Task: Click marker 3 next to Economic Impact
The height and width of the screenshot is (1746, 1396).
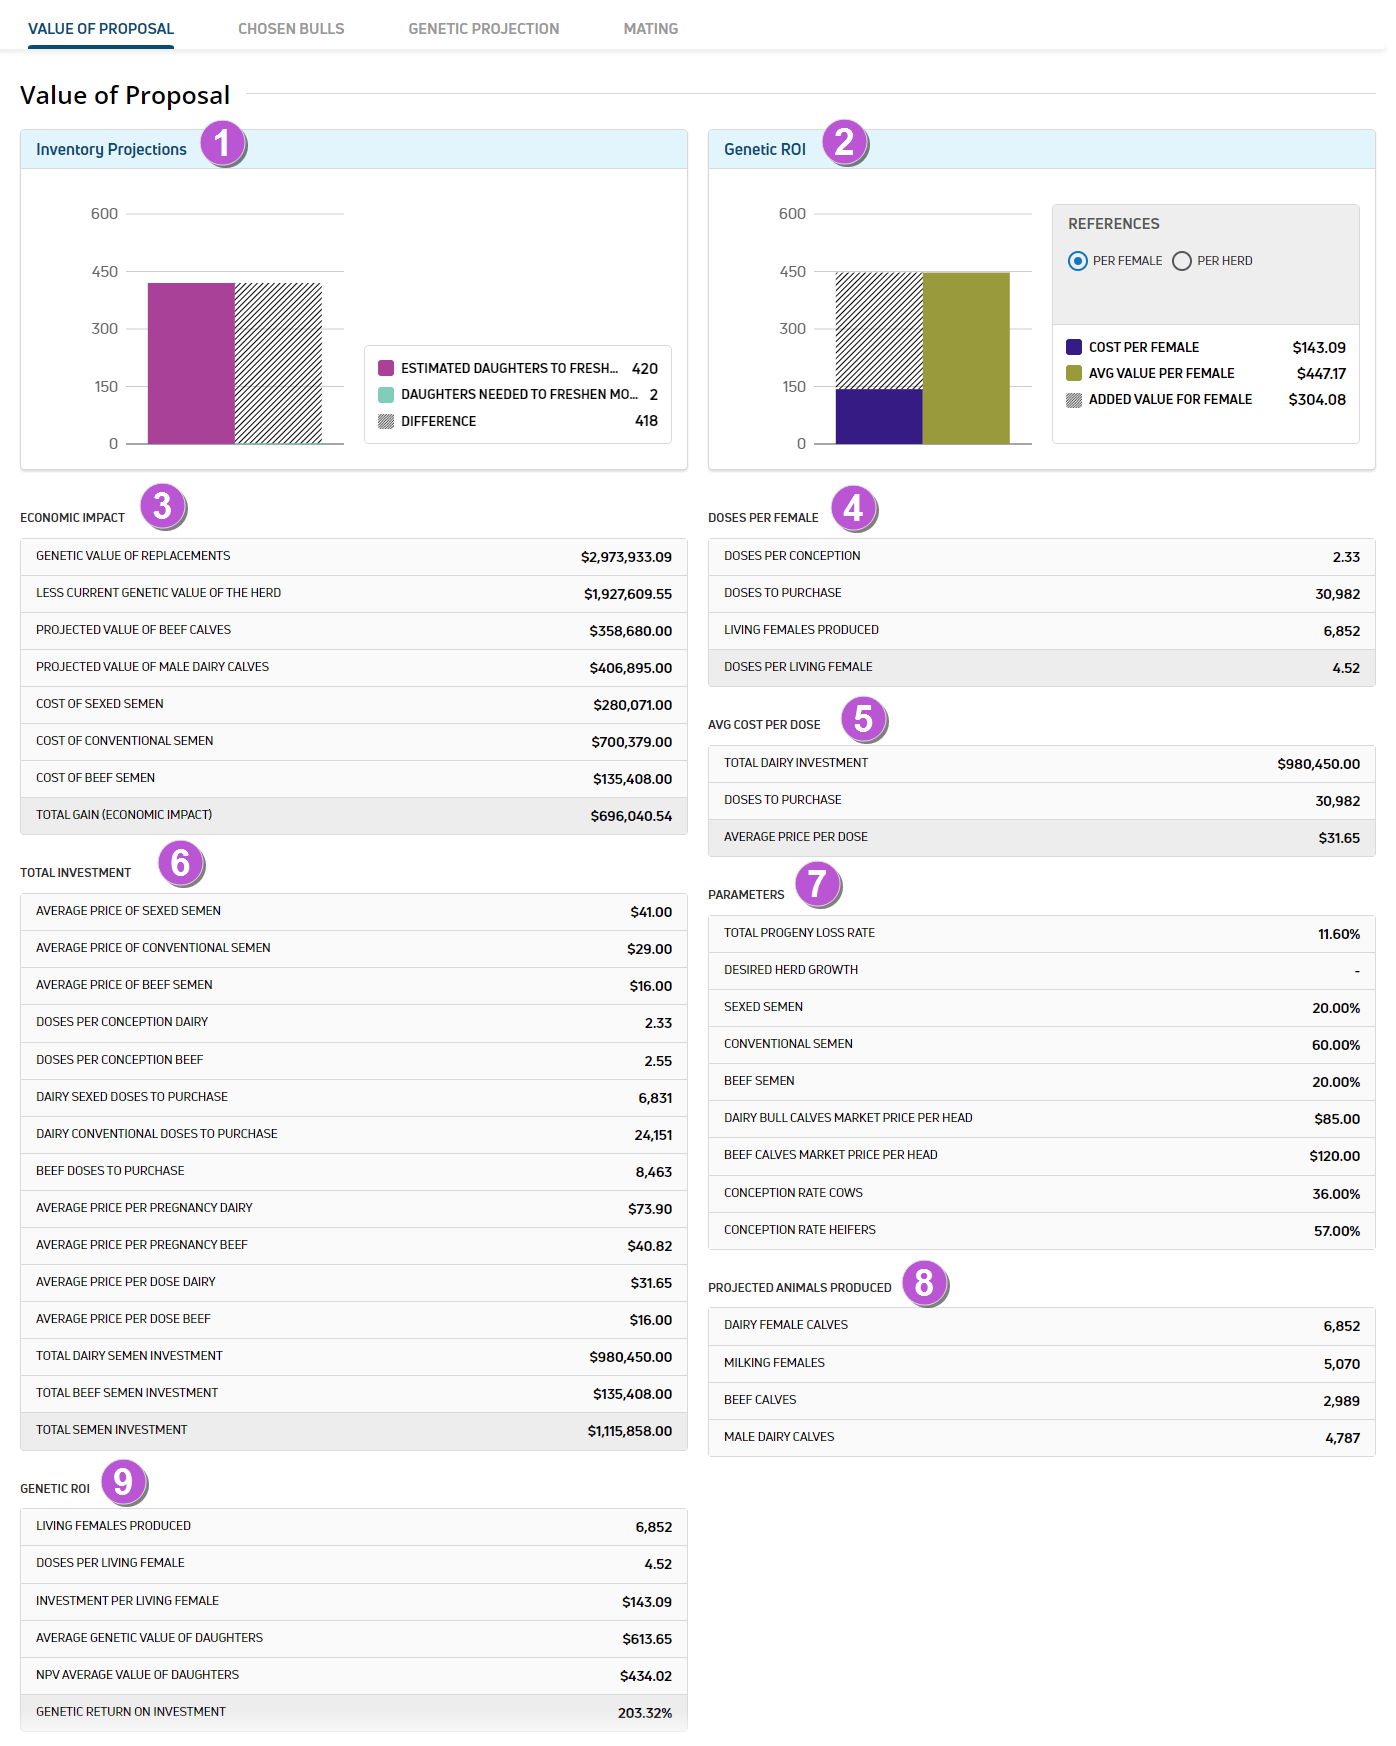Action: pos(162,506)
